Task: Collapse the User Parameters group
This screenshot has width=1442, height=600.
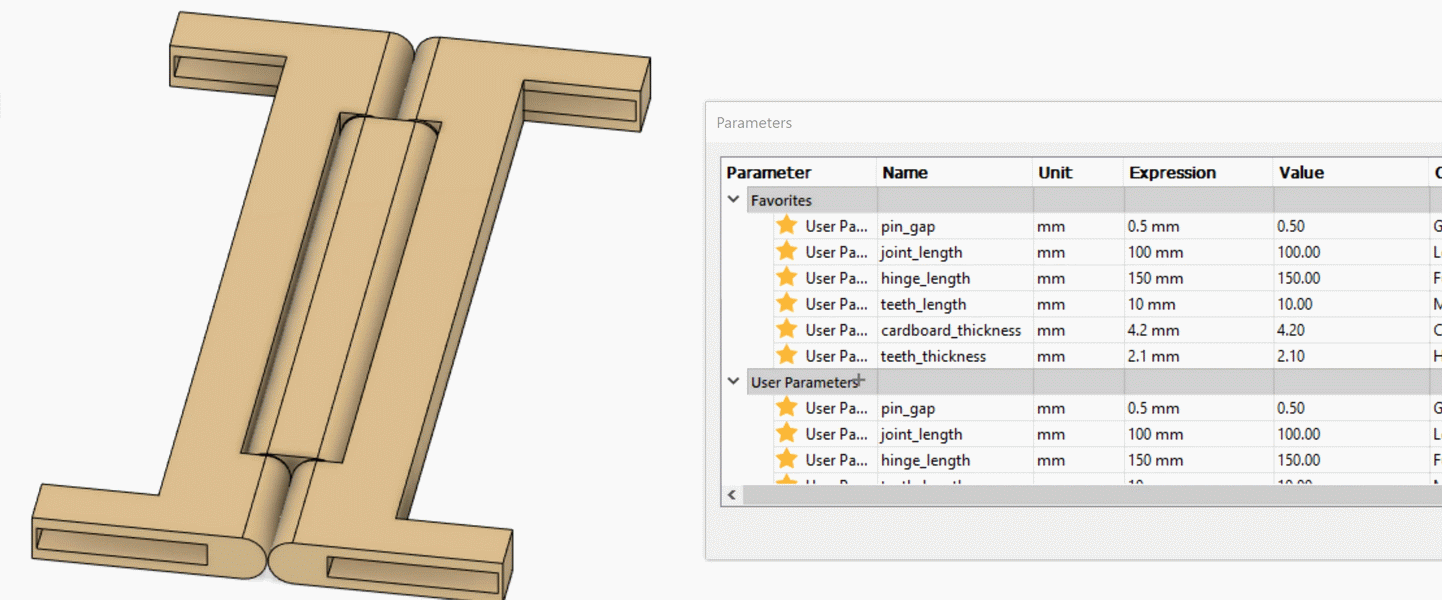Action: pyautogui.click(x=734, y=382)
